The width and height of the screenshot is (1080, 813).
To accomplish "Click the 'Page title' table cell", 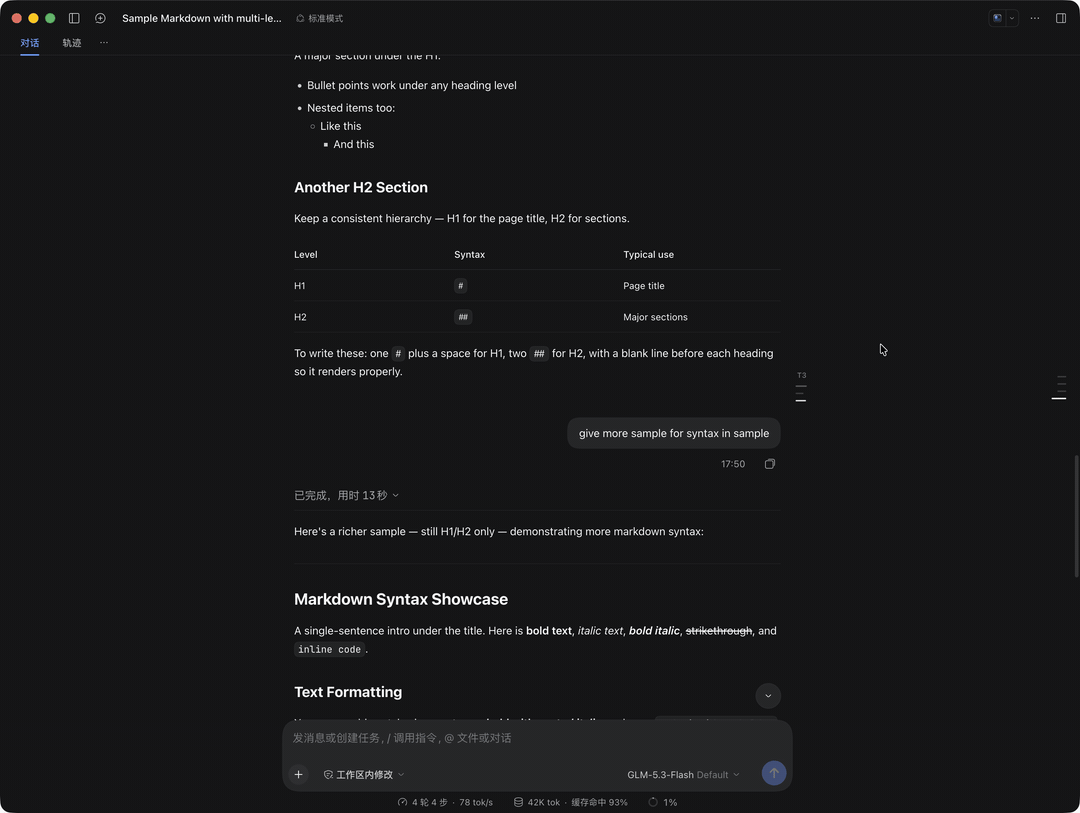I will (643, 285).
